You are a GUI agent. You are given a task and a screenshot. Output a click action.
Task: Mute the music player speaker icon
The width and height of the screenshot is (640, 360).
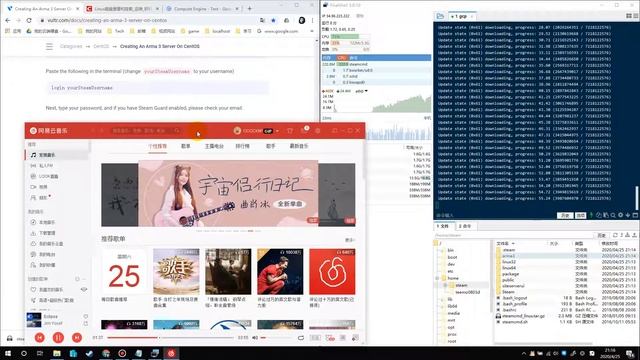click(255, 338)
